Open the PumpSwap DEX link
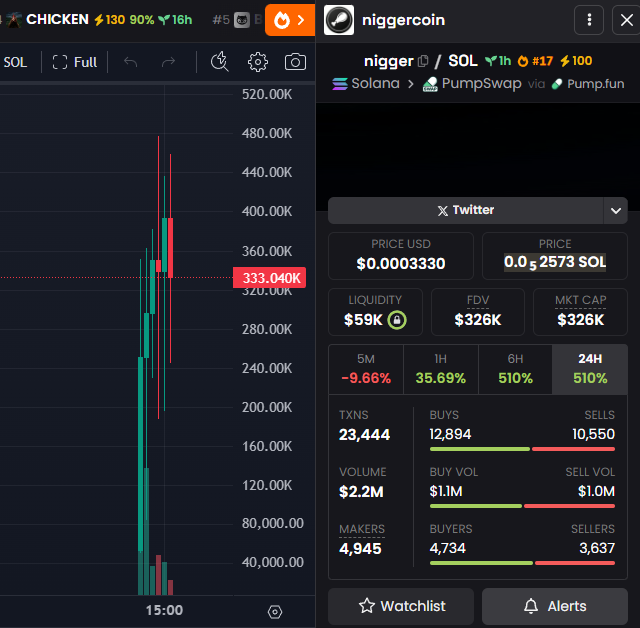 472,84
